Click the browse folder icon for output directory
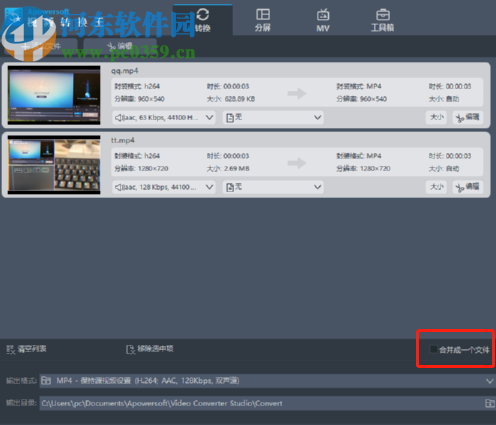The image size is (496, 425). click(x=489, y=403)
